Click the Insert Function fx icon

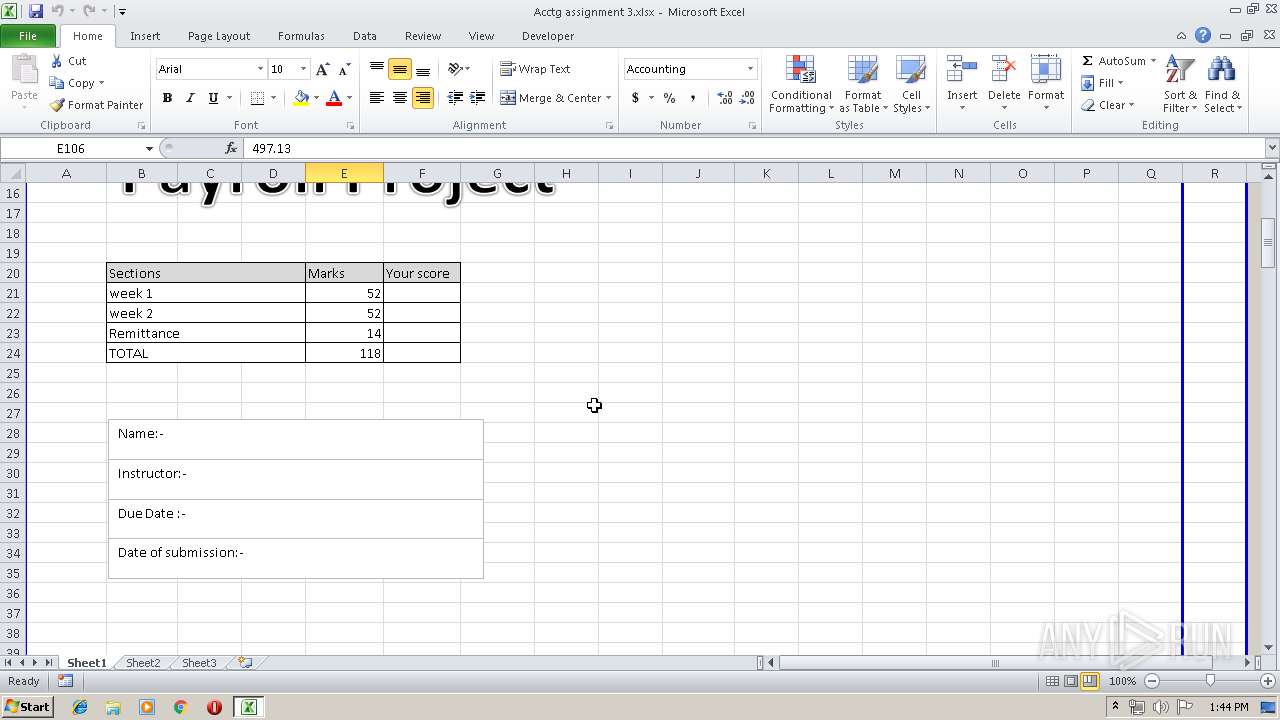tap(231, 148)
